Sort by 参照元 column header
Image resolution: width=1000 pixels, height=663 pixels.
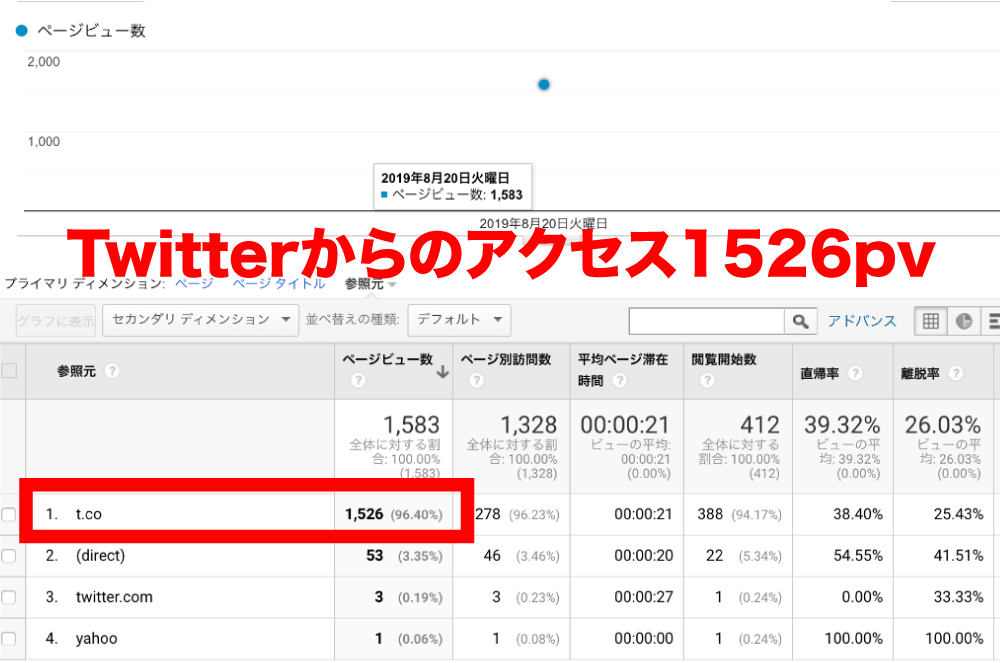click(x=76, y=371)
